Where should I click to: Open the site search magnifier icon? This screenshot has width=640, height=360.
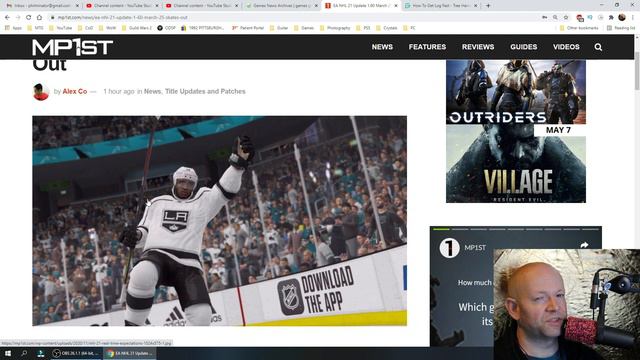click(x=598, y=47)
